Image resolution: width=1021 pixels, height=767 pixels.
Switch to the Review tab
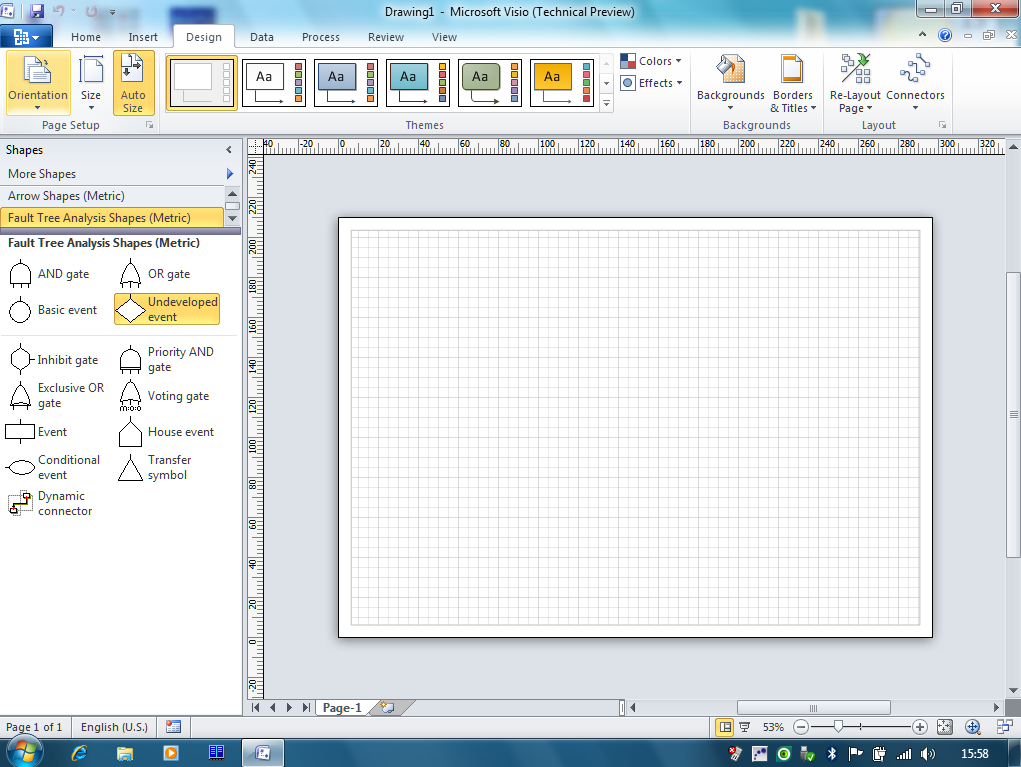click(x=385, y=37)
